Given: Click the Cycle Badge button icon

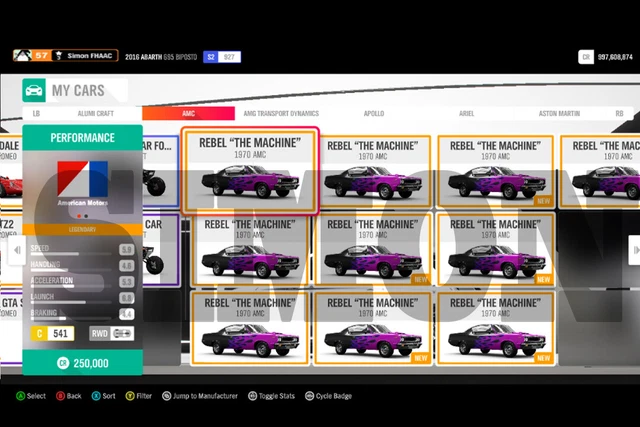Looking at the screenshot, I should [x=309, y=396].
